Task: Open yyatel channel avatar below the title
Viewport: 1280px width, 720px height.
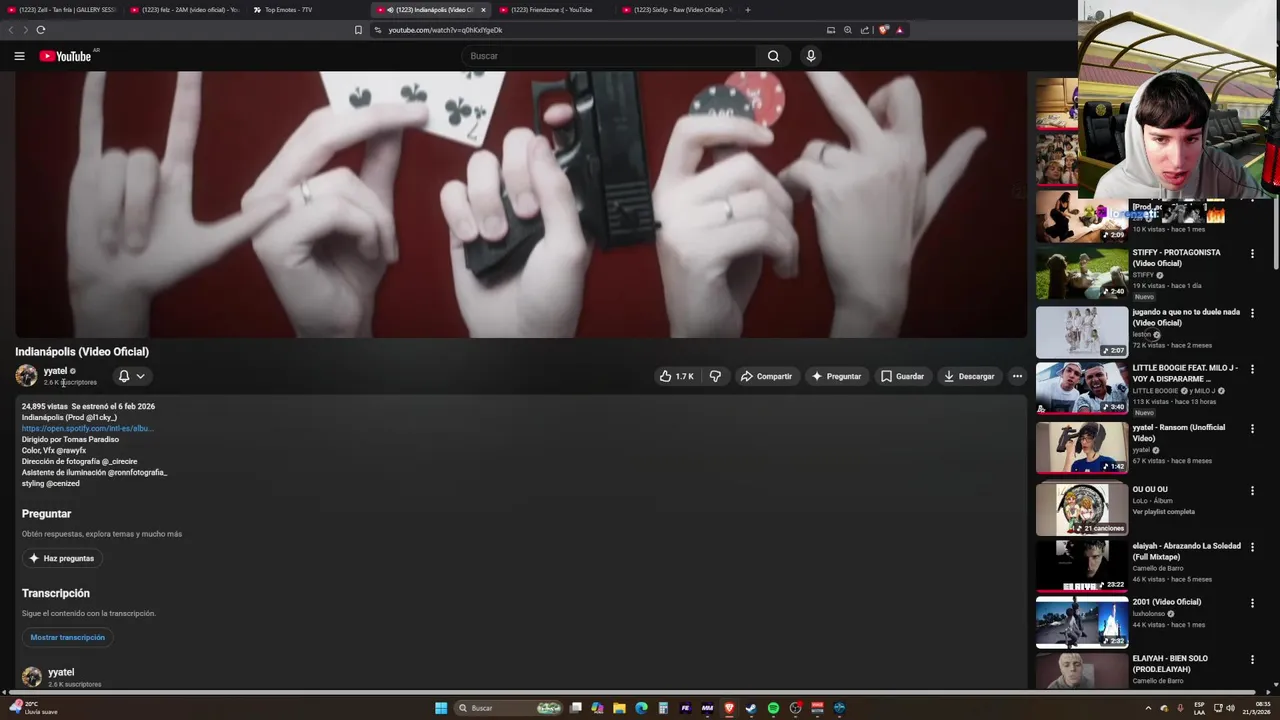Action: point(26,376)
